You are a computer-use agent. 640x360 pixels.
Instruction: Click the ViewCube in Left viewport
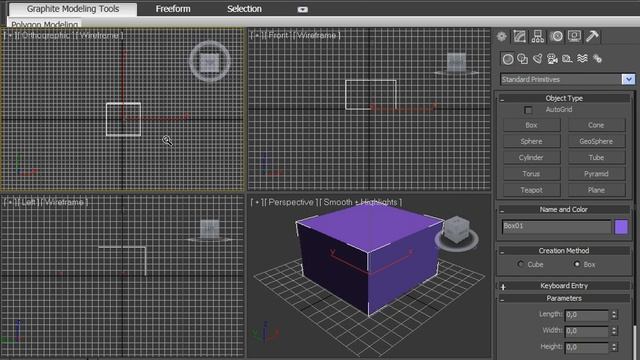coord(210,230)
